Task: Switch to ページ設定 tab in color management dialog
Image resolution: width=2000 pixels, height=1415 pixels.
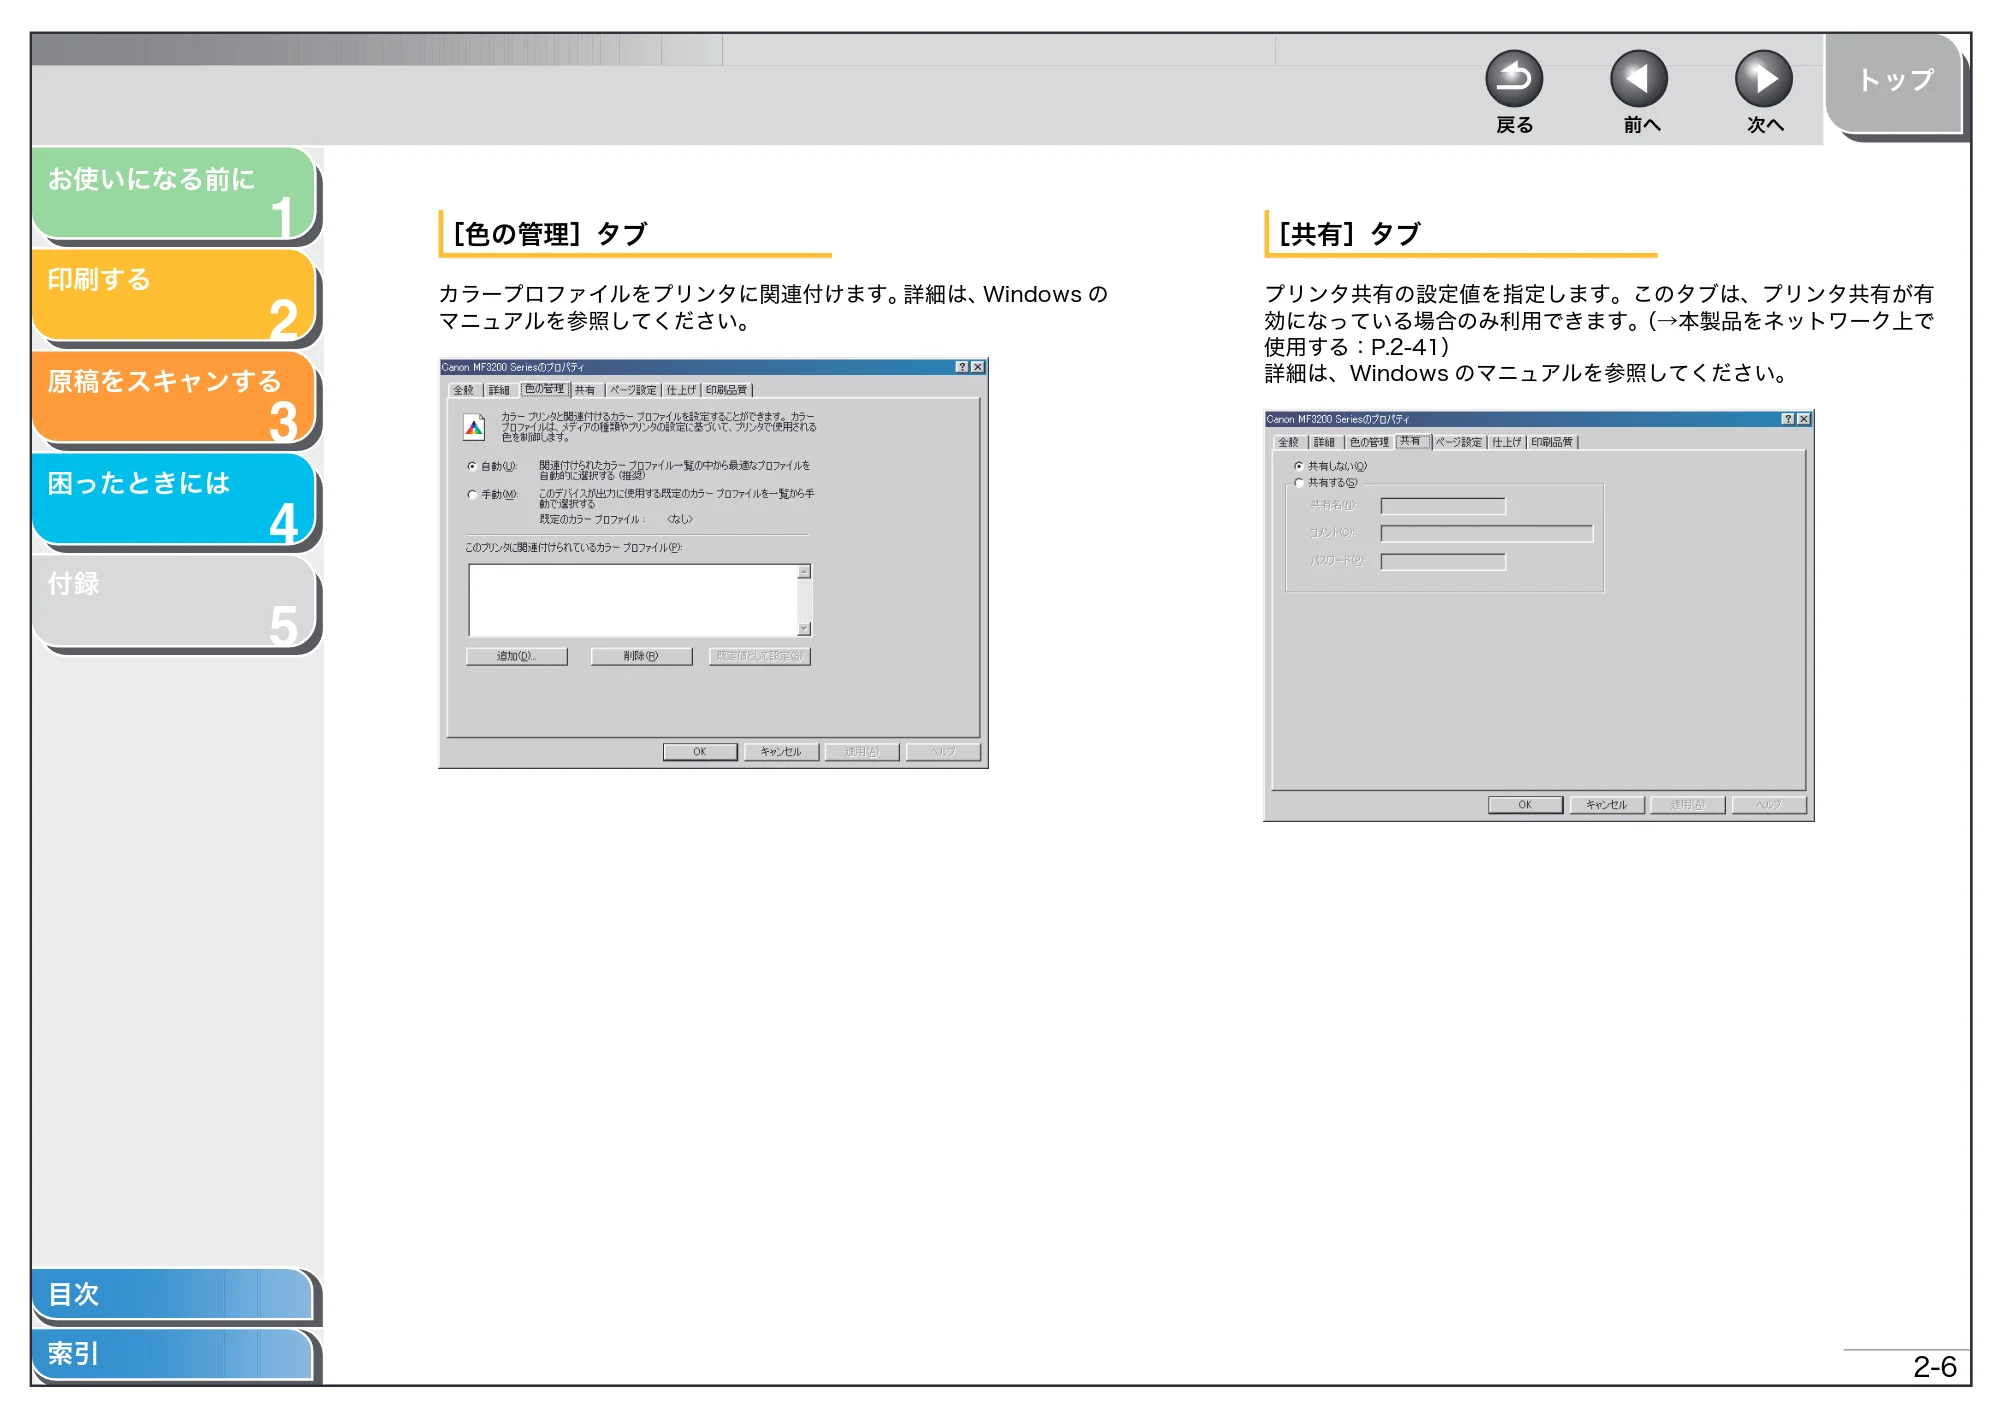Action: tap(633, 390)
